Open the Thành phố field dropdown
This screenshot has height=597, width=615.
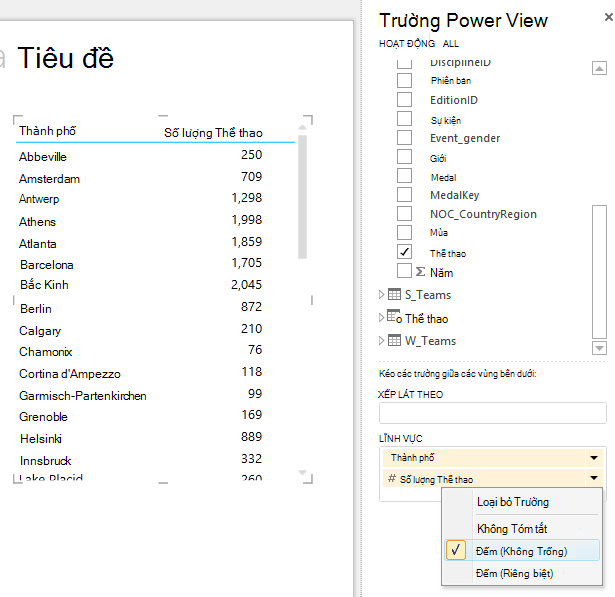pyautogui.click(x=594, y=458)
